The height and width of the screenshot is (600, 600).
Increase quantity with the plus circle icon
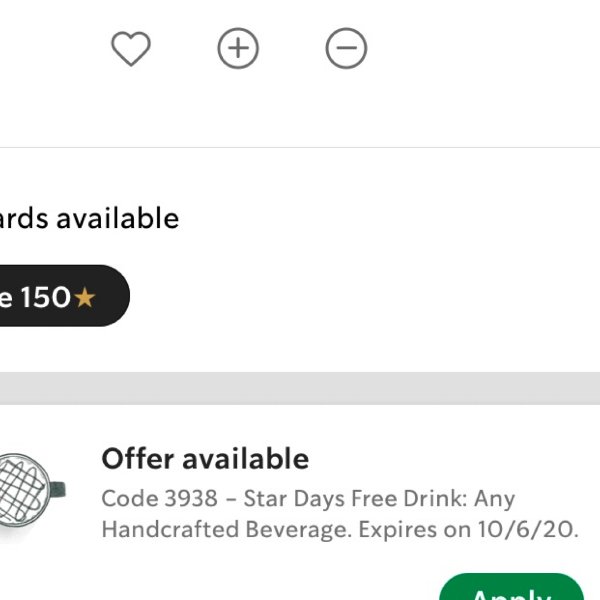[238, 48]
